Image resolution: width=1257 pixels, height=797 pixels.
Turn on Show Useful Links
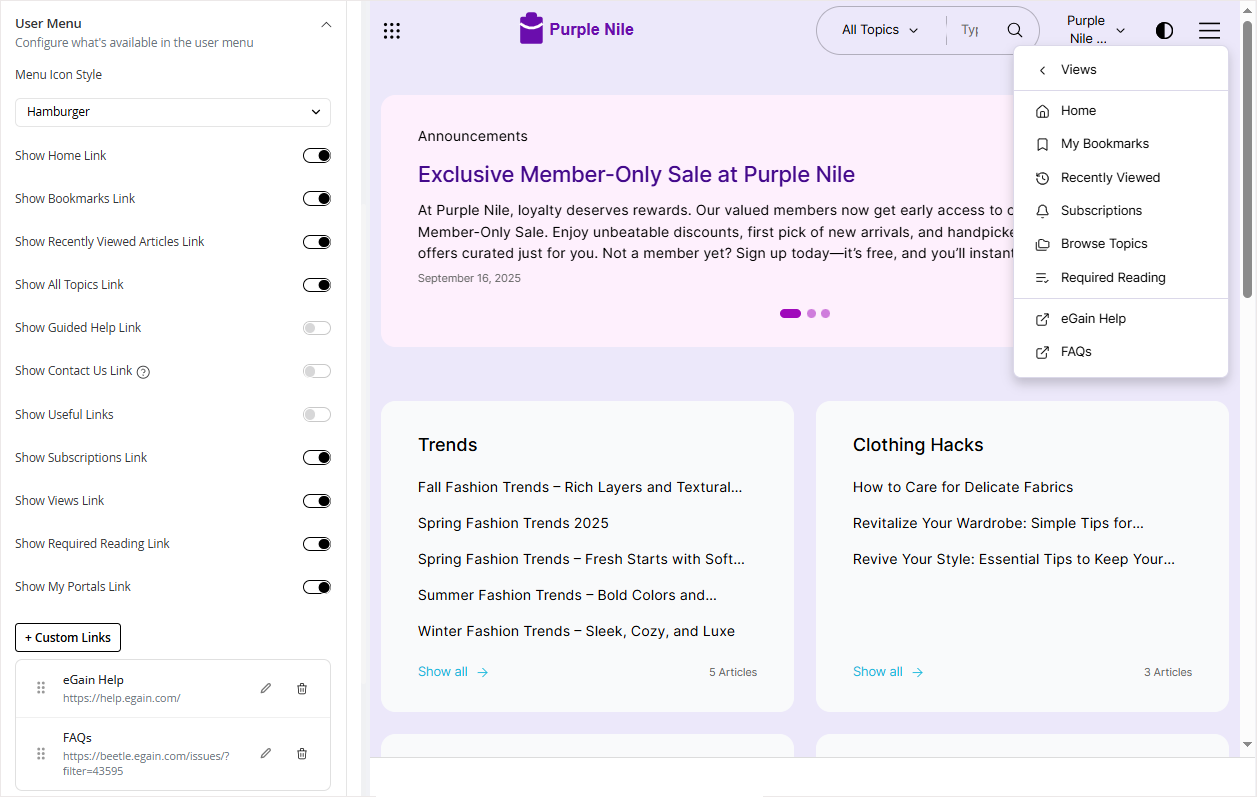point(316,414)
